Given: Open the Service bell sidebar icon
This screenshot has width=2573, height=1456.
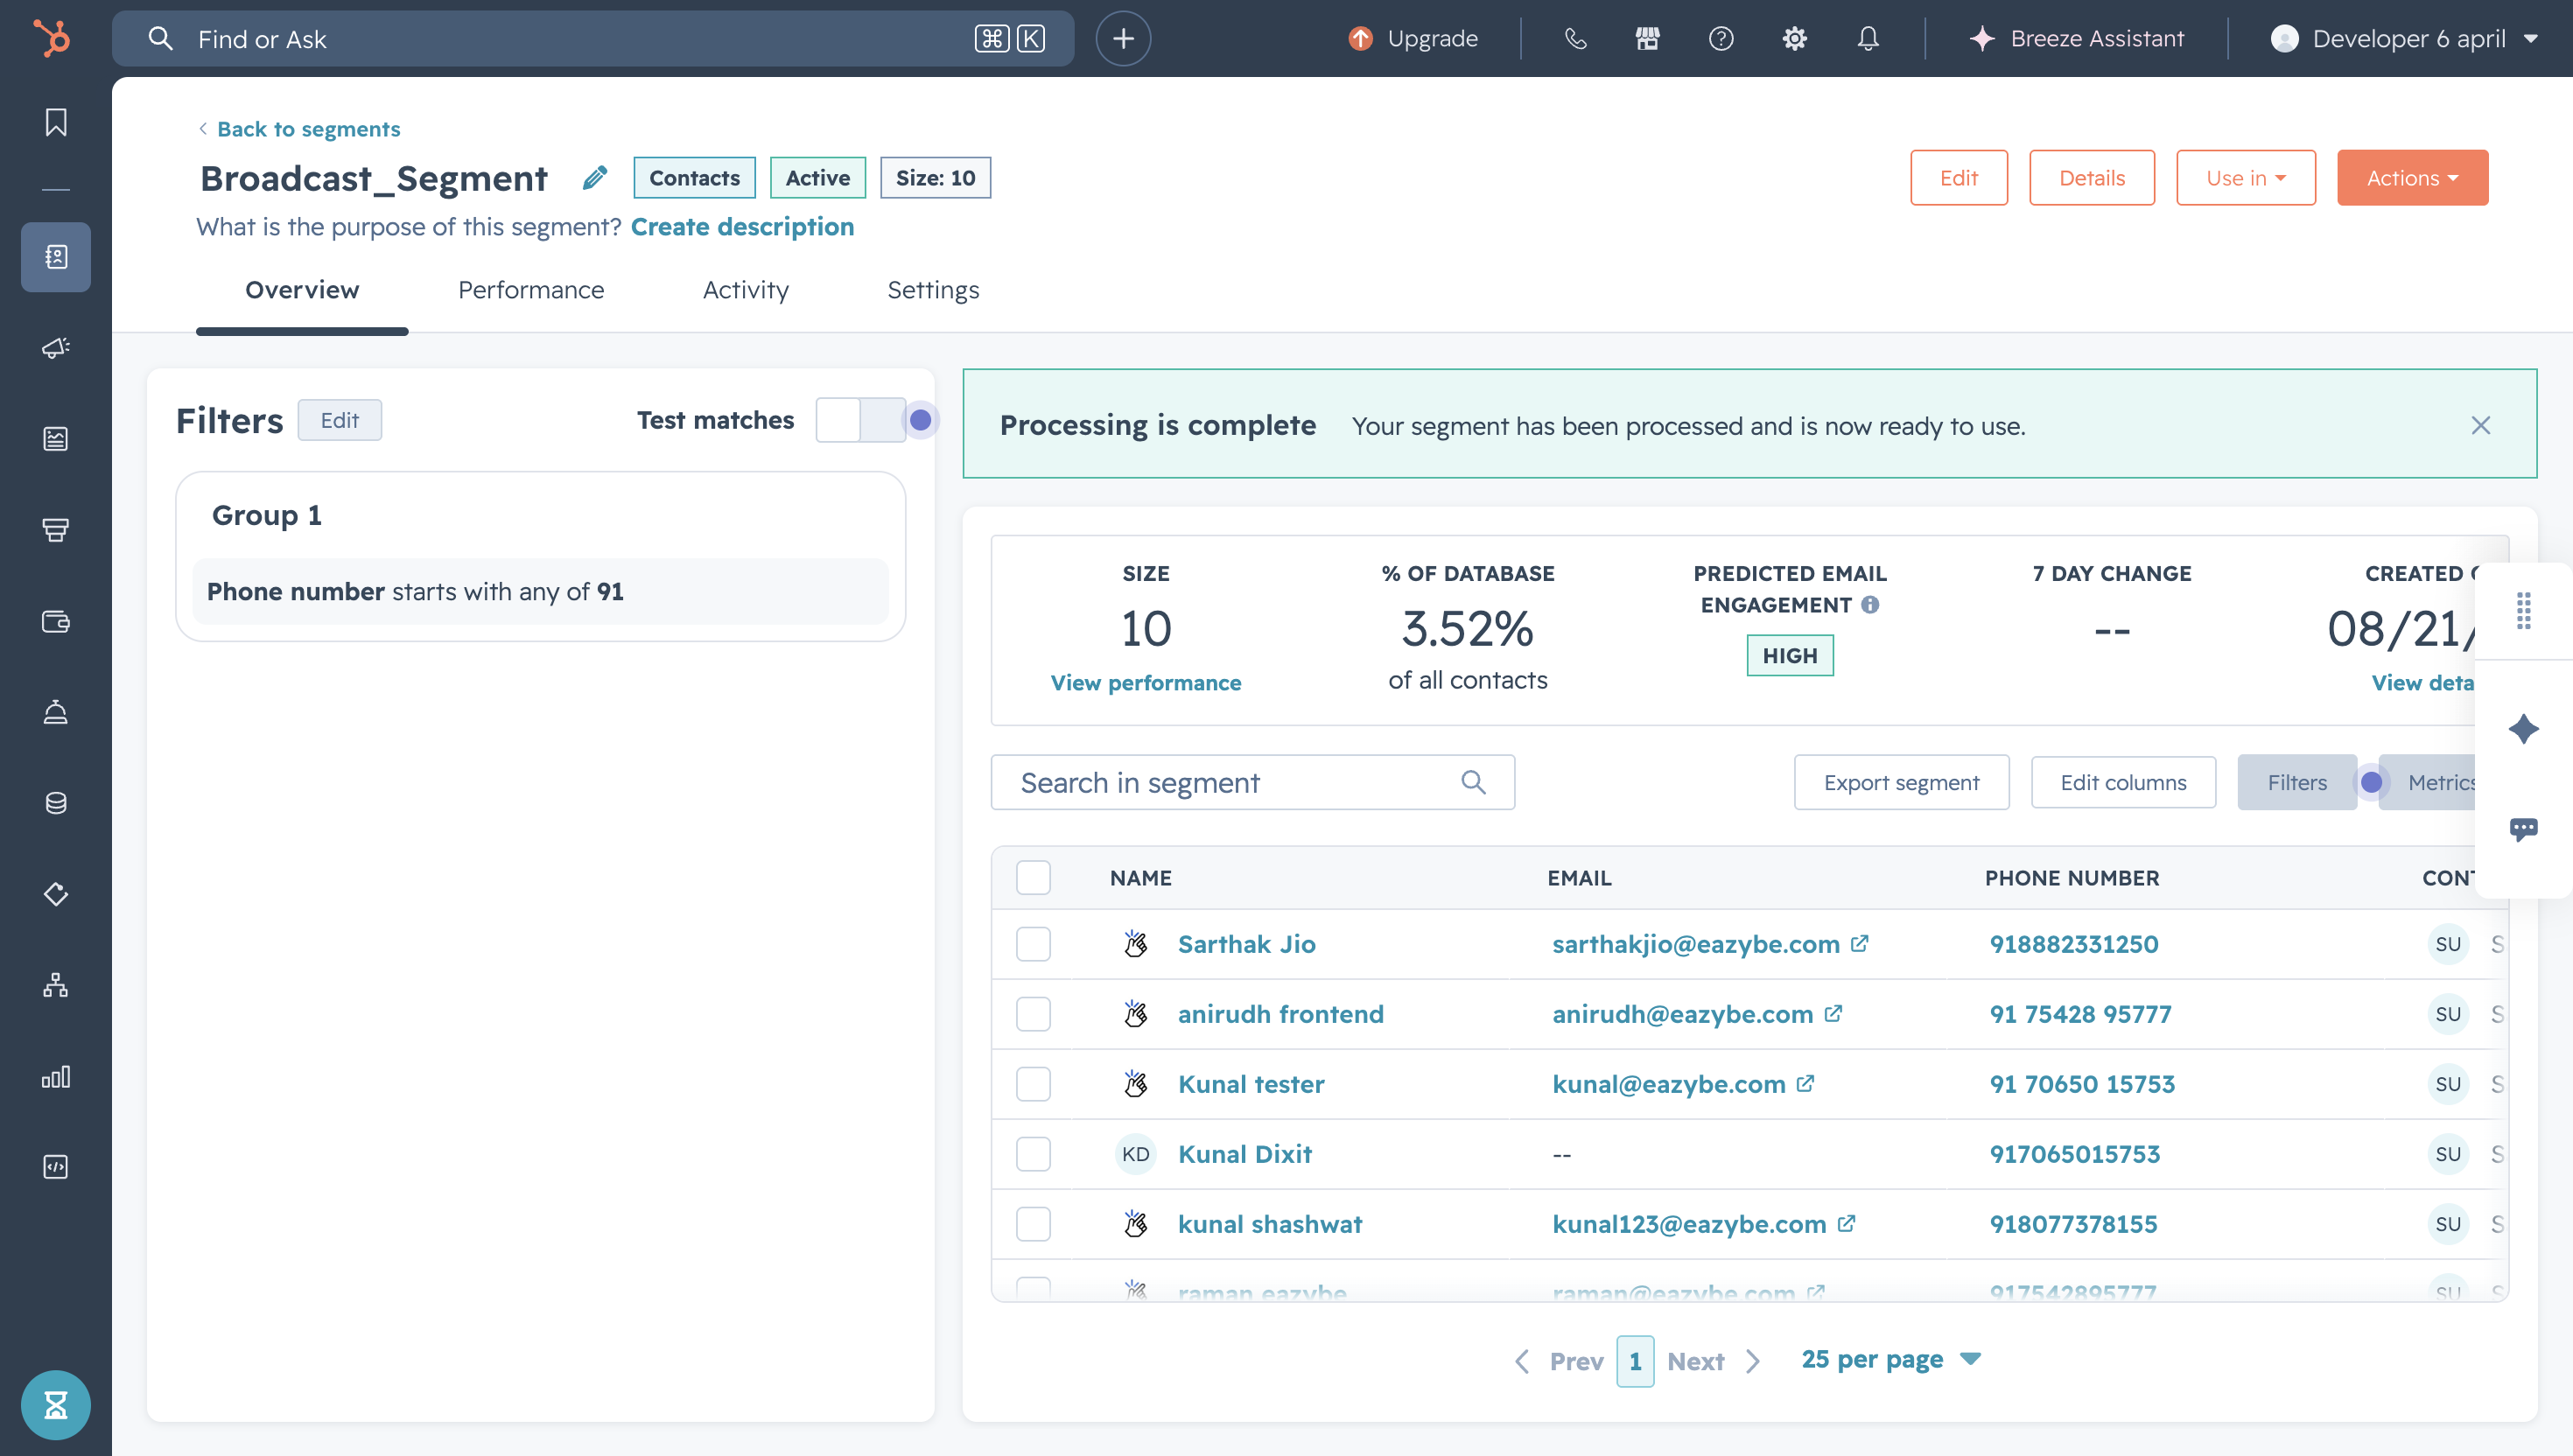Looking at the screenshot, I should tap(56, 712).
